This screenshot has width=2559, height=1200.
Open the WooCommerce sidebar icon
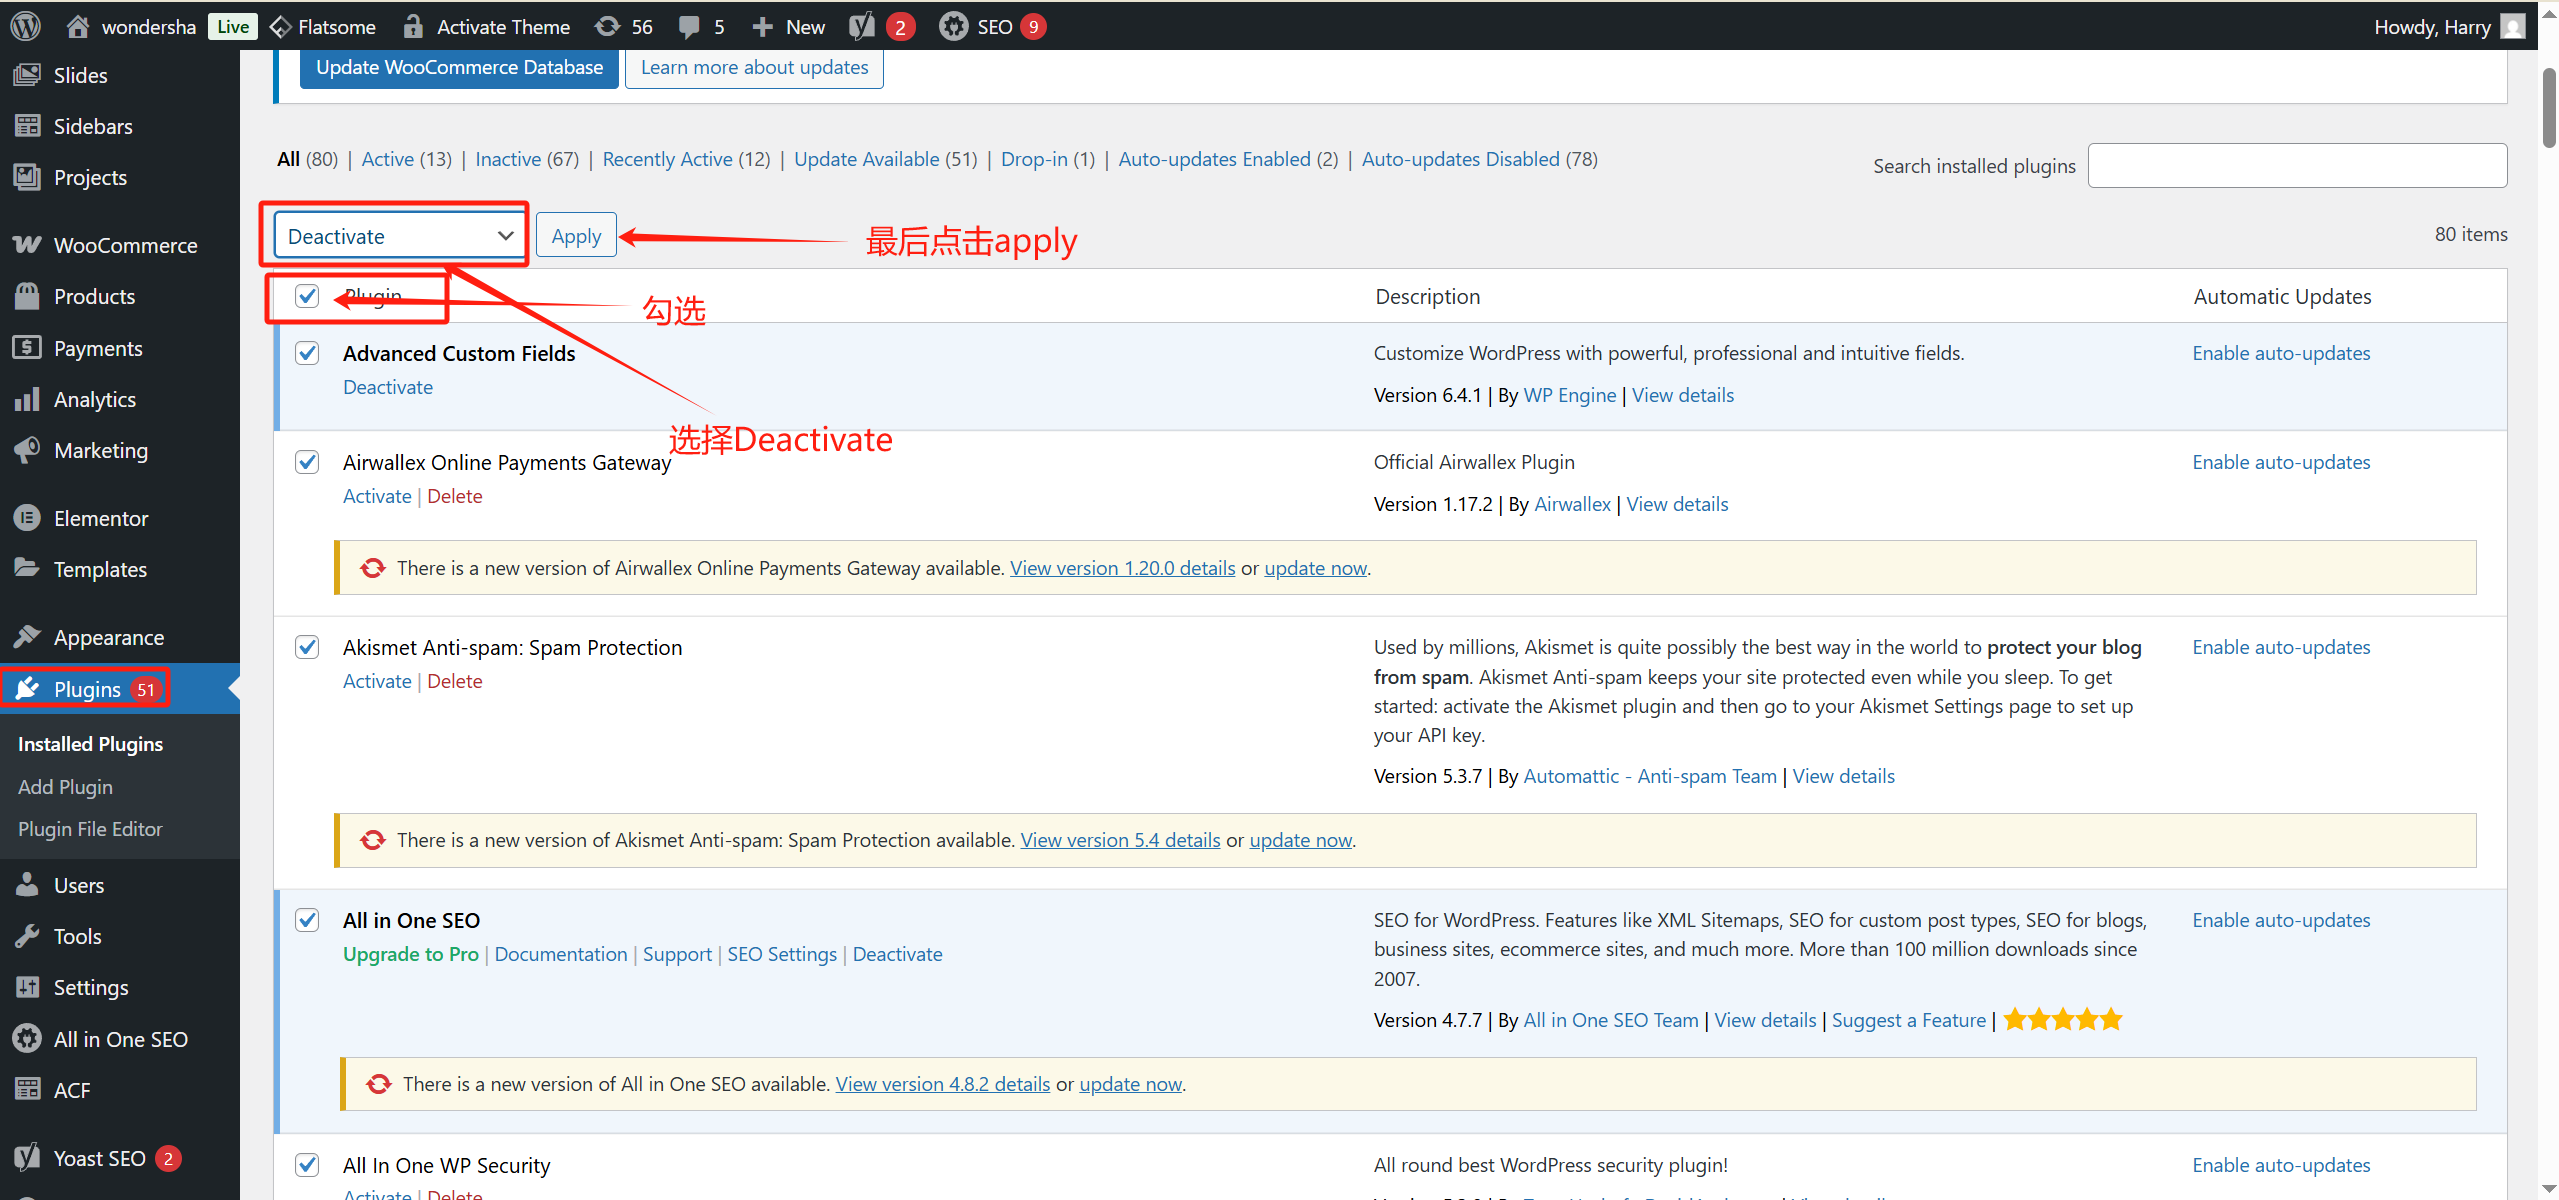(27, 245)
